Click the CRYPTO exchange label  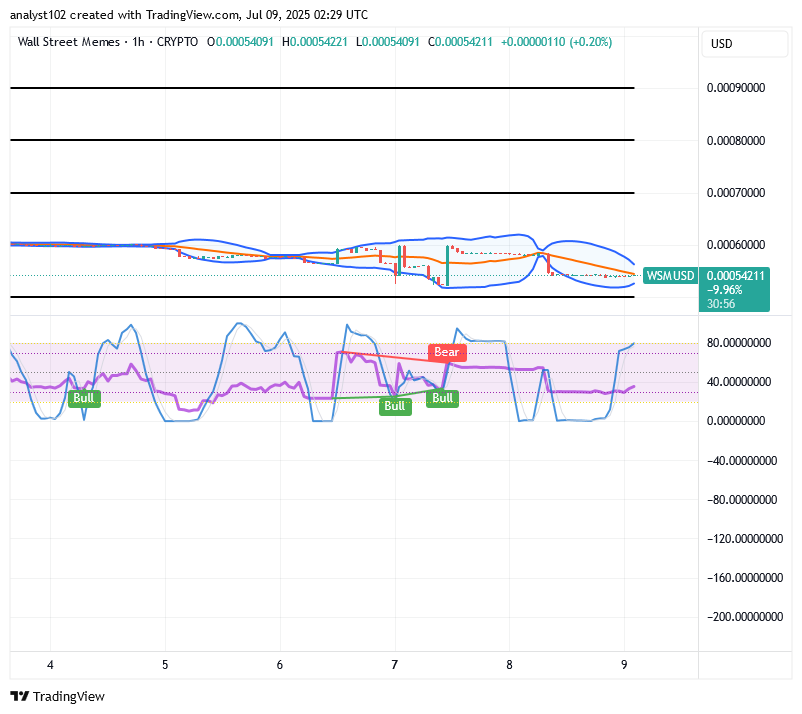coord(177,42)
